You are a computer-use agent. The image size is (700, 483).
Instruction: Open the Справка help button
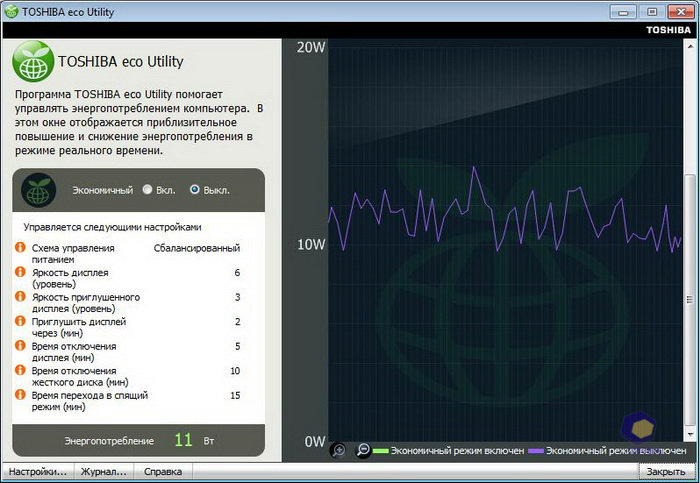tap(163, 471)
